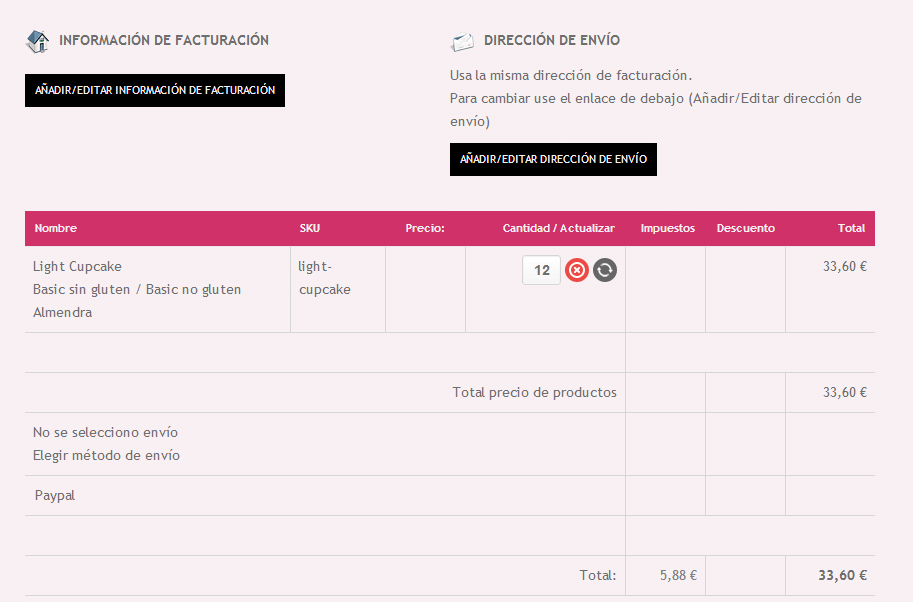
Task: Click the Total column header
Action: click(851, 228)
